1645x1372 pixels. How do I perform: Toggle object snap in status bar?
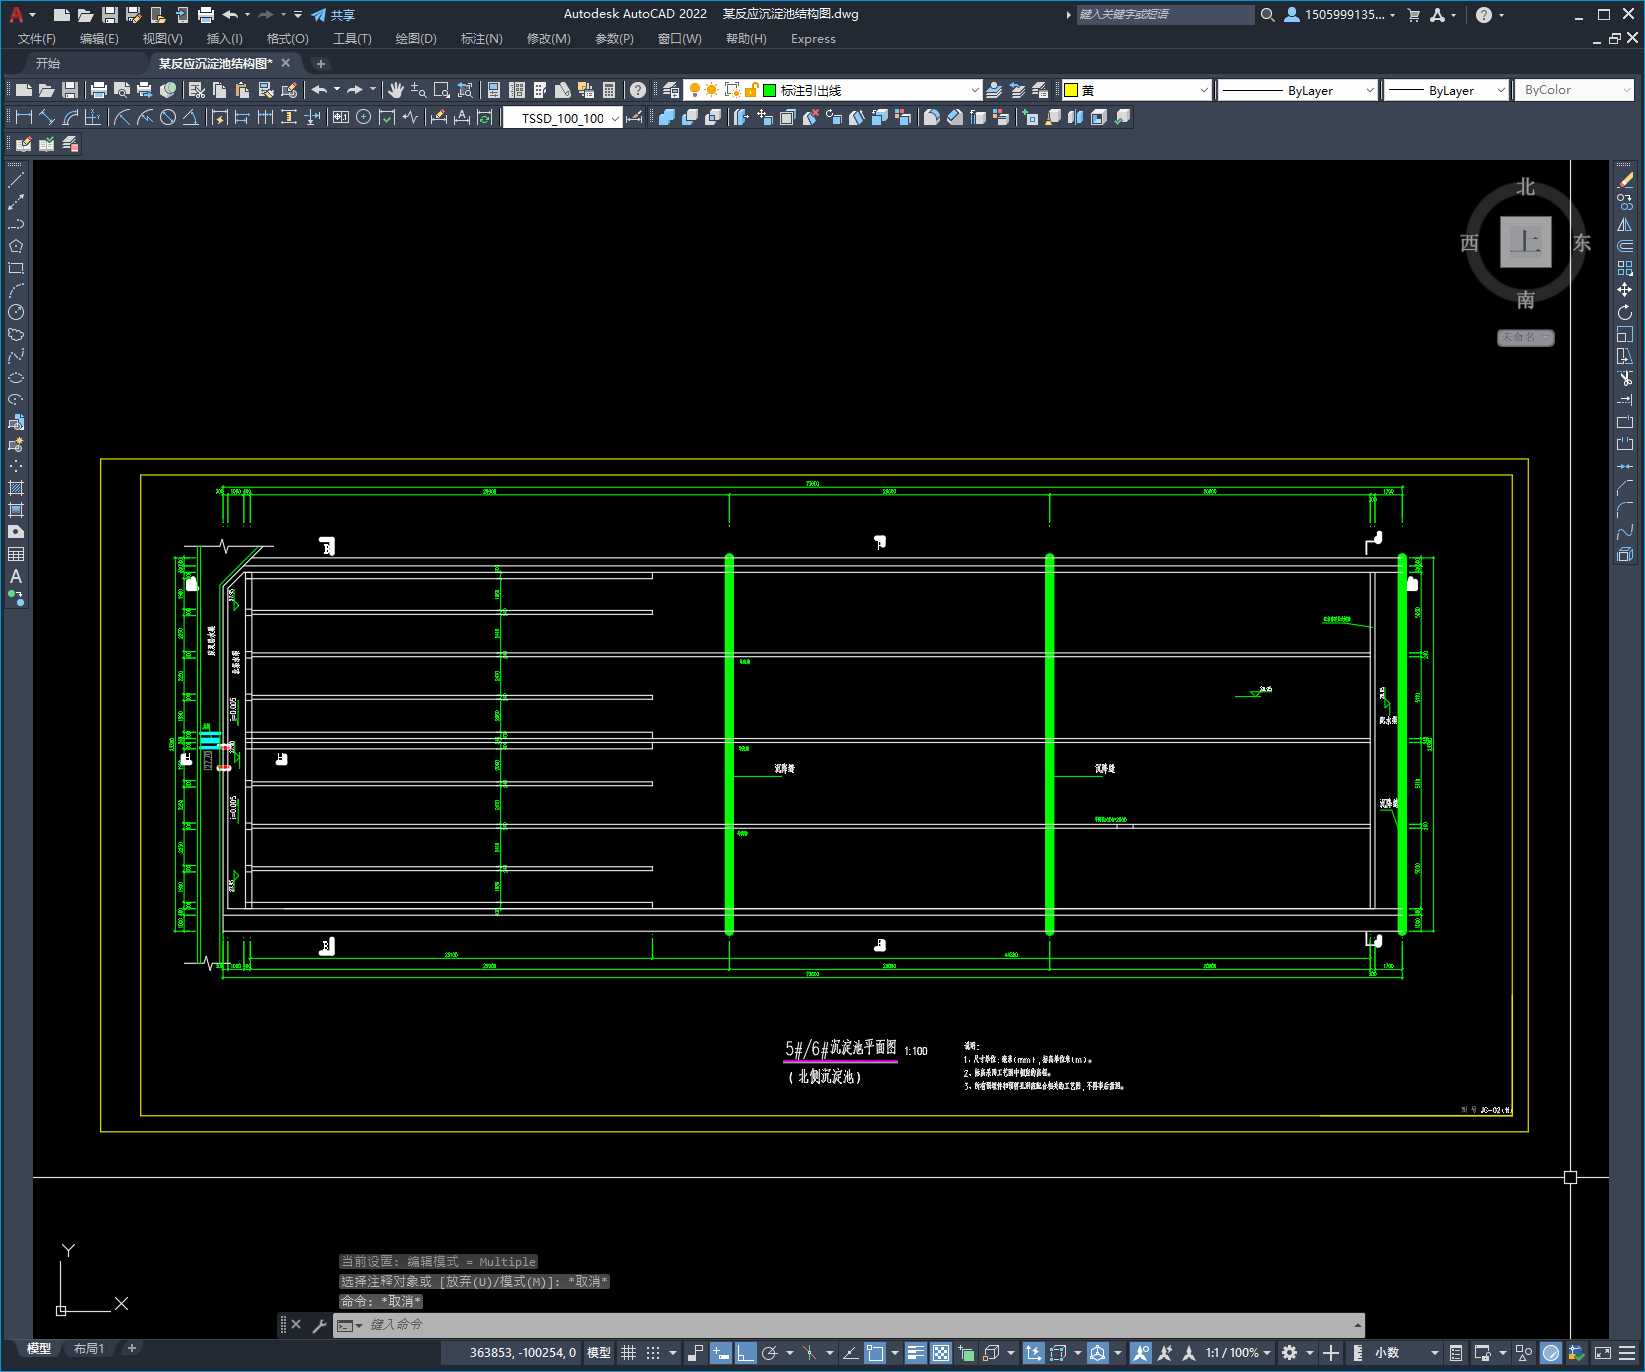[x=875, y=1353]
